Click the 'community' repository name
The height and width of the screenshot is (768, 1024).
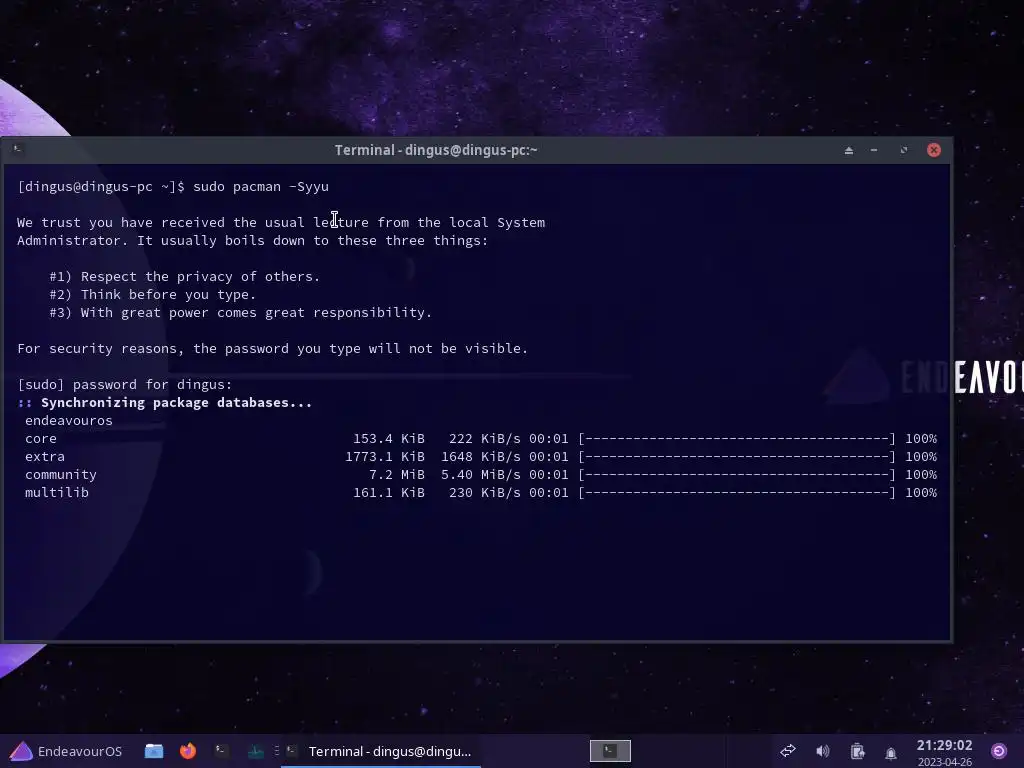61,475
